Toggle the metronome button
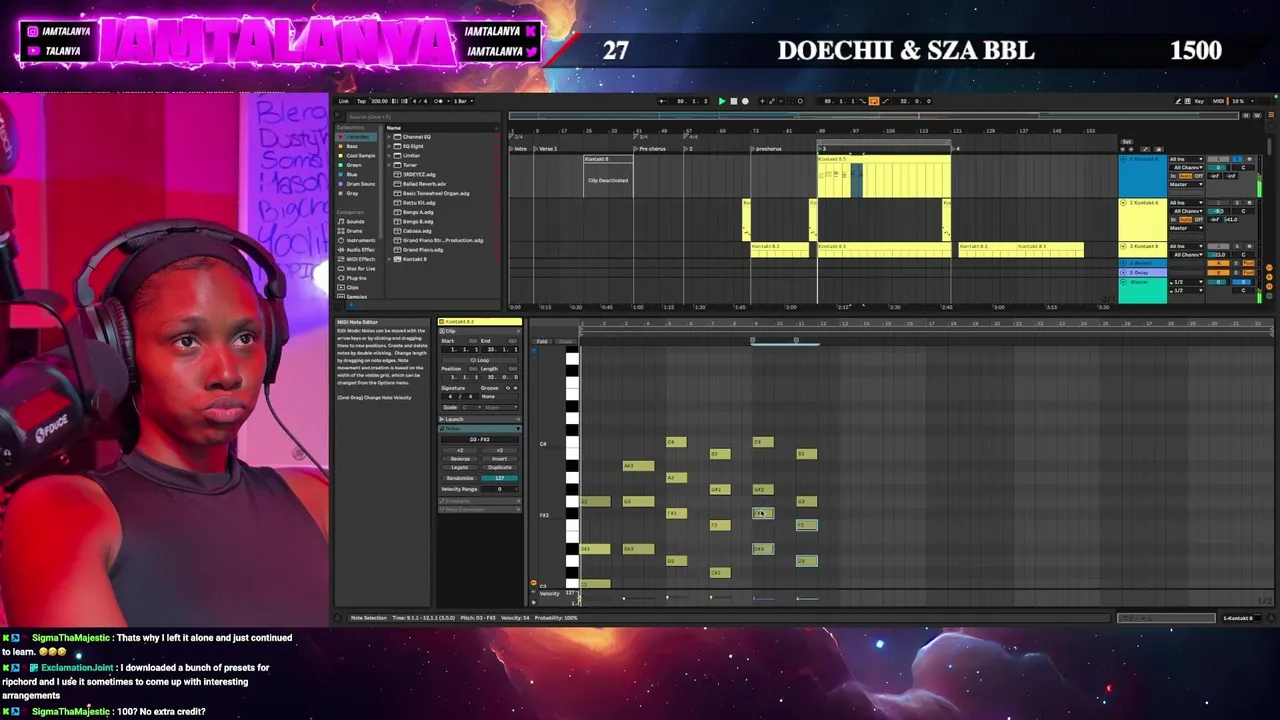Screen dimensions: 1280x720 point(438,101)
